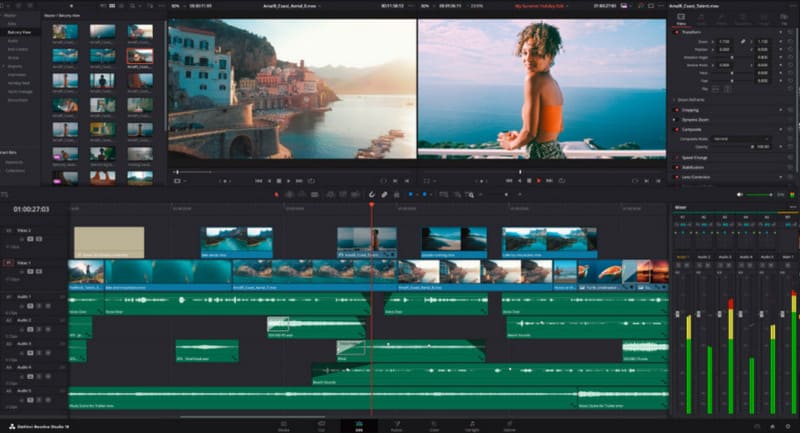The width and height of the screenshot is (800, 433).
Task: Open the Edit page at the bottom
Action: (x=359, y=426)
